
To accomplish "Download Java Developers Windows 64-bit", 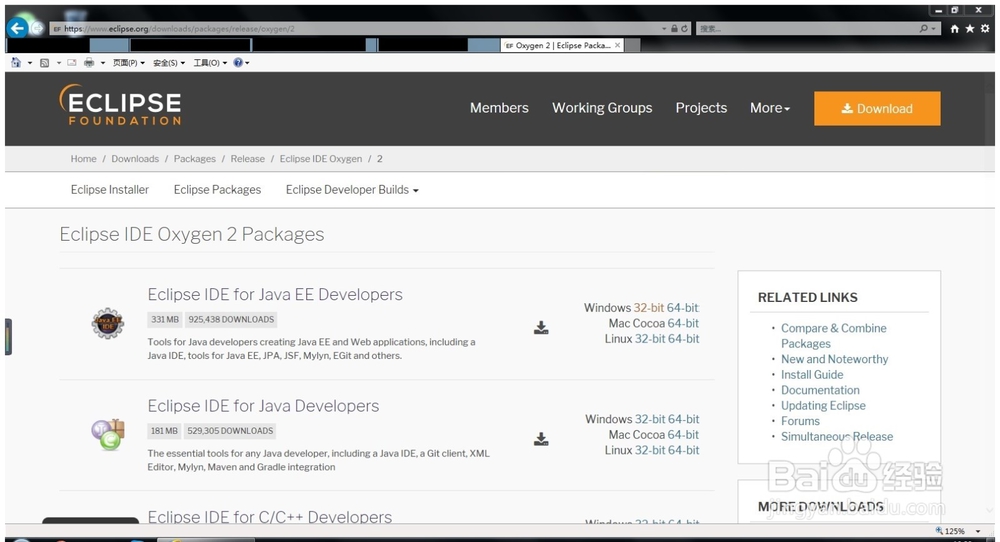I will pyautogui.click(x=684, y=419).
